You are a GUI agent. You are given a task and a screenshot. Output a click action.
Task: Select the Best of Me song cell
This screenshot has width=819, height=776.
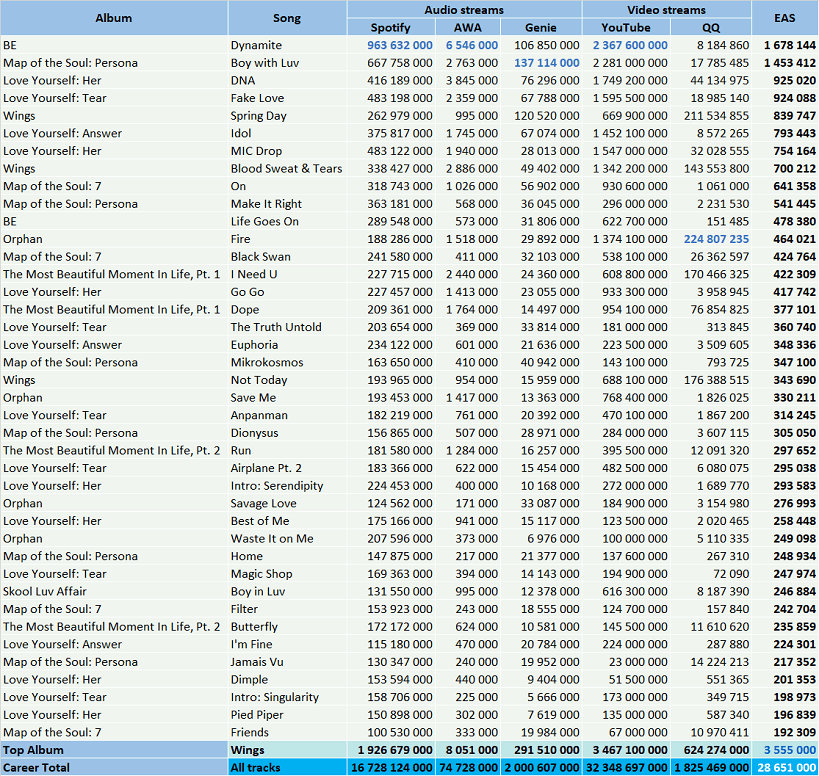[287, 521]
